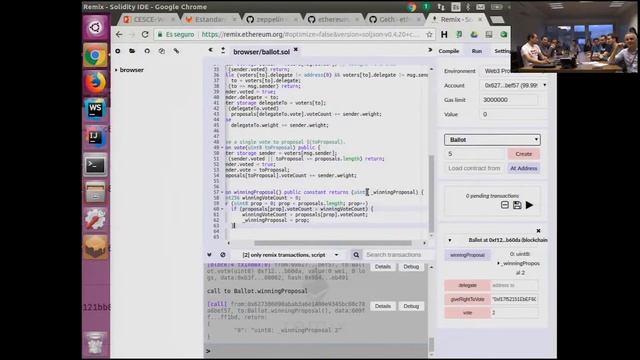This screenshot has height=360, width=640.
Task: Copy files to another instance icon
Action: point(162,51)
